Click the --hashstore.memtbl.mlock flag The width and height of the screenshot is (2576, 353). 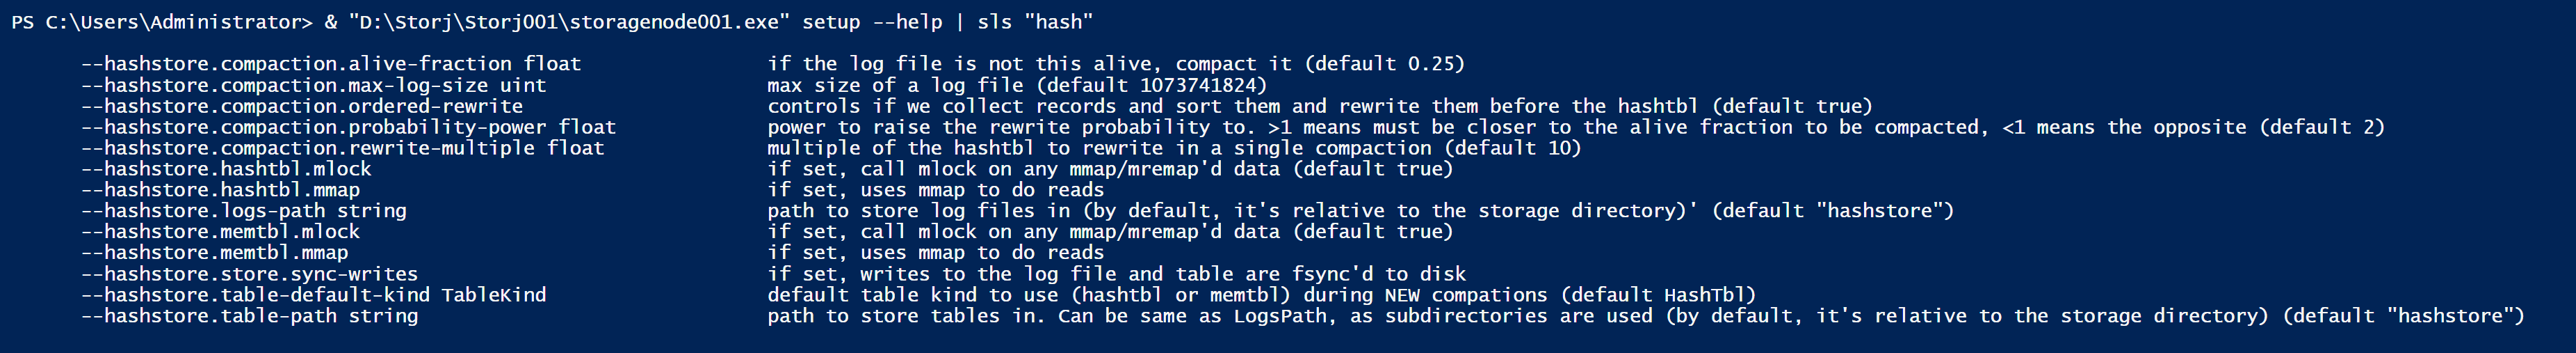220,232
